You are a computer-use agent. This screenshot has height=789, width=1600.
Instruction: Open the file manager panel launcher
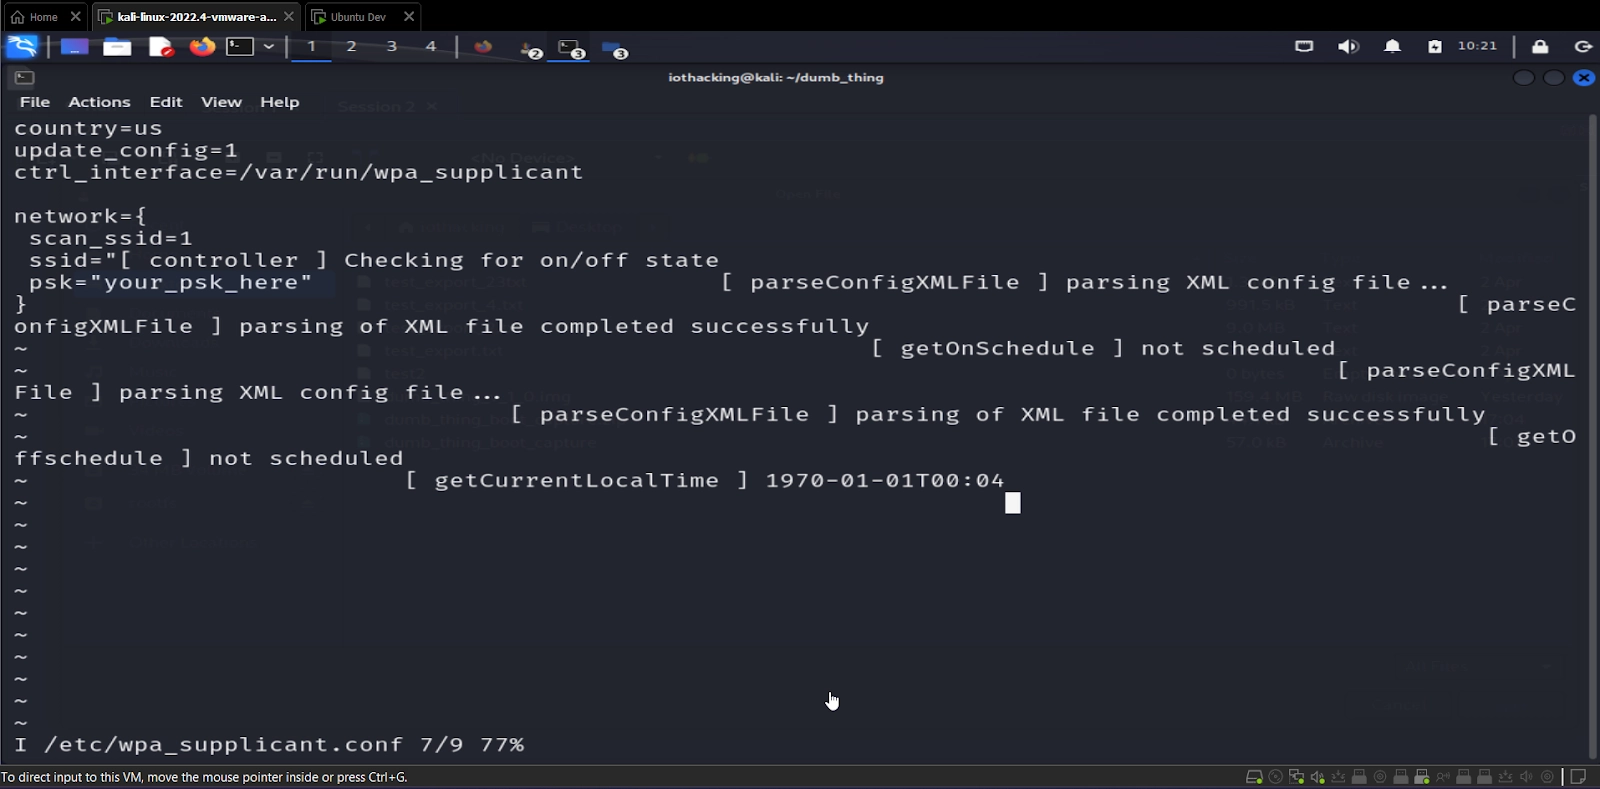[x=117, y=46]
